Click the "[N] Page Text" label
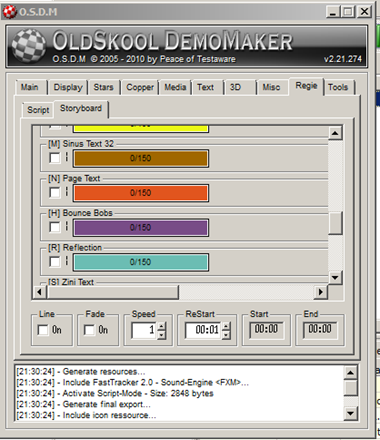 [74, 179]
